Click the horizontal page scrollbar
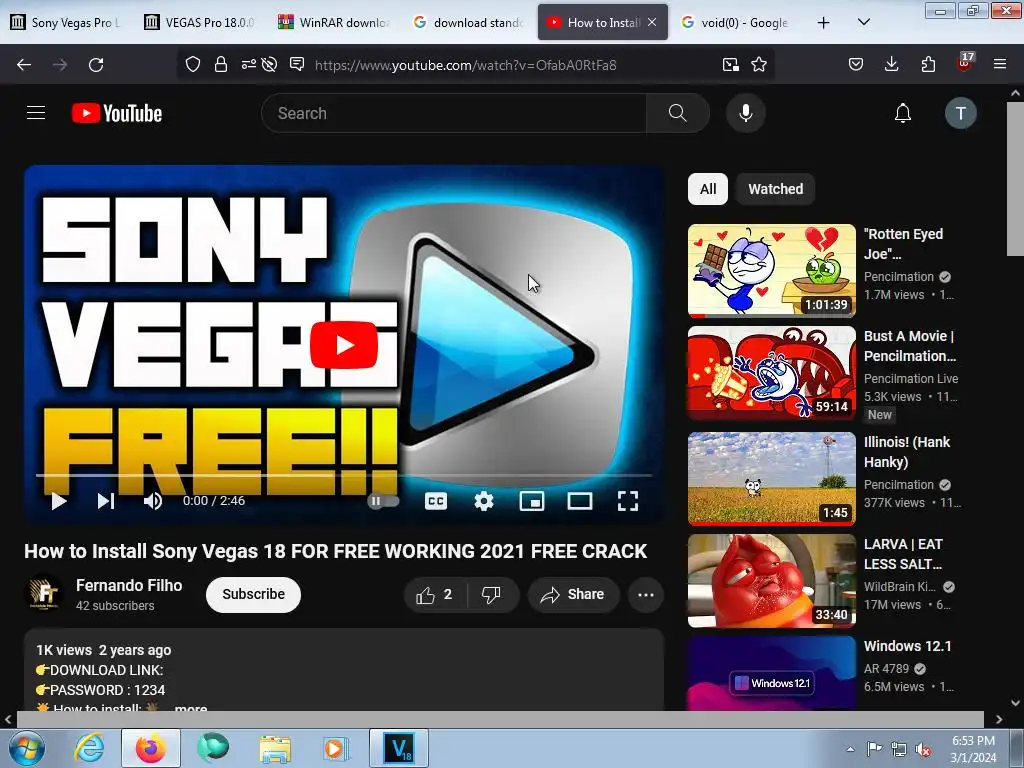Viewport: 1024px width, 768px height. [500, 719]
